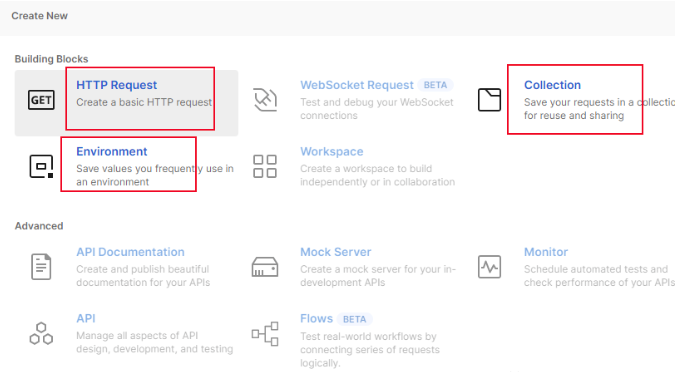The width and height of the screenshot is (683, 372).
Task: Click 'Create a workspace to build independently' text
Action: coord(377,175)
